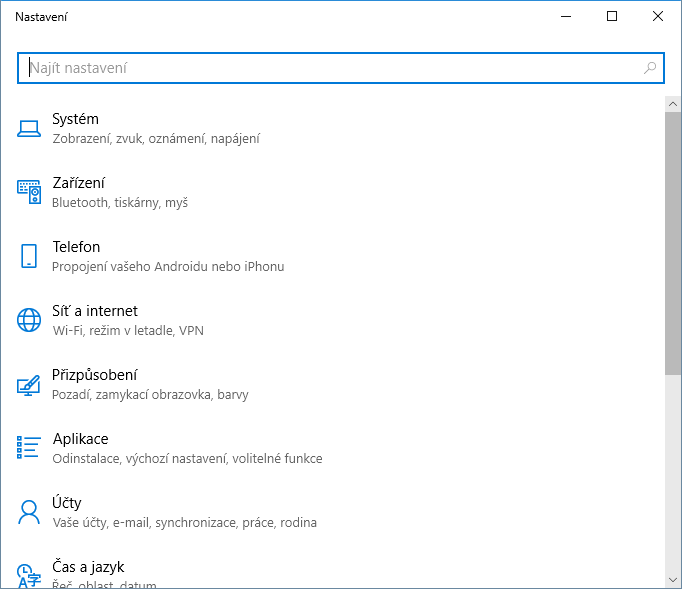Click 'Propojení vašeho Androidu nebo iPhonu' text
Image resolution: width=682 pixels, height=589 pixels.
(x=168, y=267)
